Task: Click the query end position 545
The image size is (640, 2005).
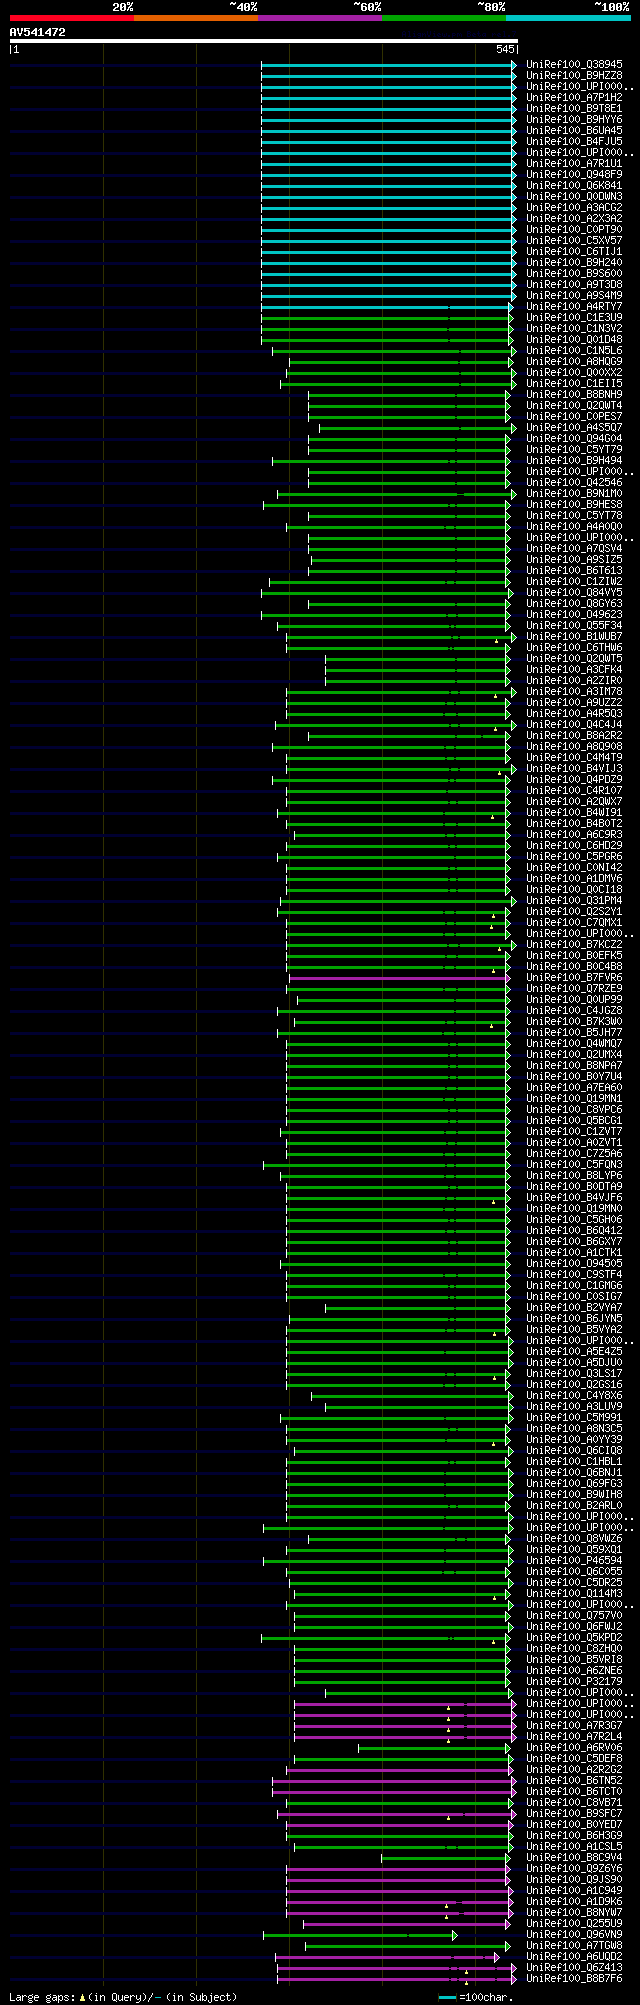Action: (505, 49)
